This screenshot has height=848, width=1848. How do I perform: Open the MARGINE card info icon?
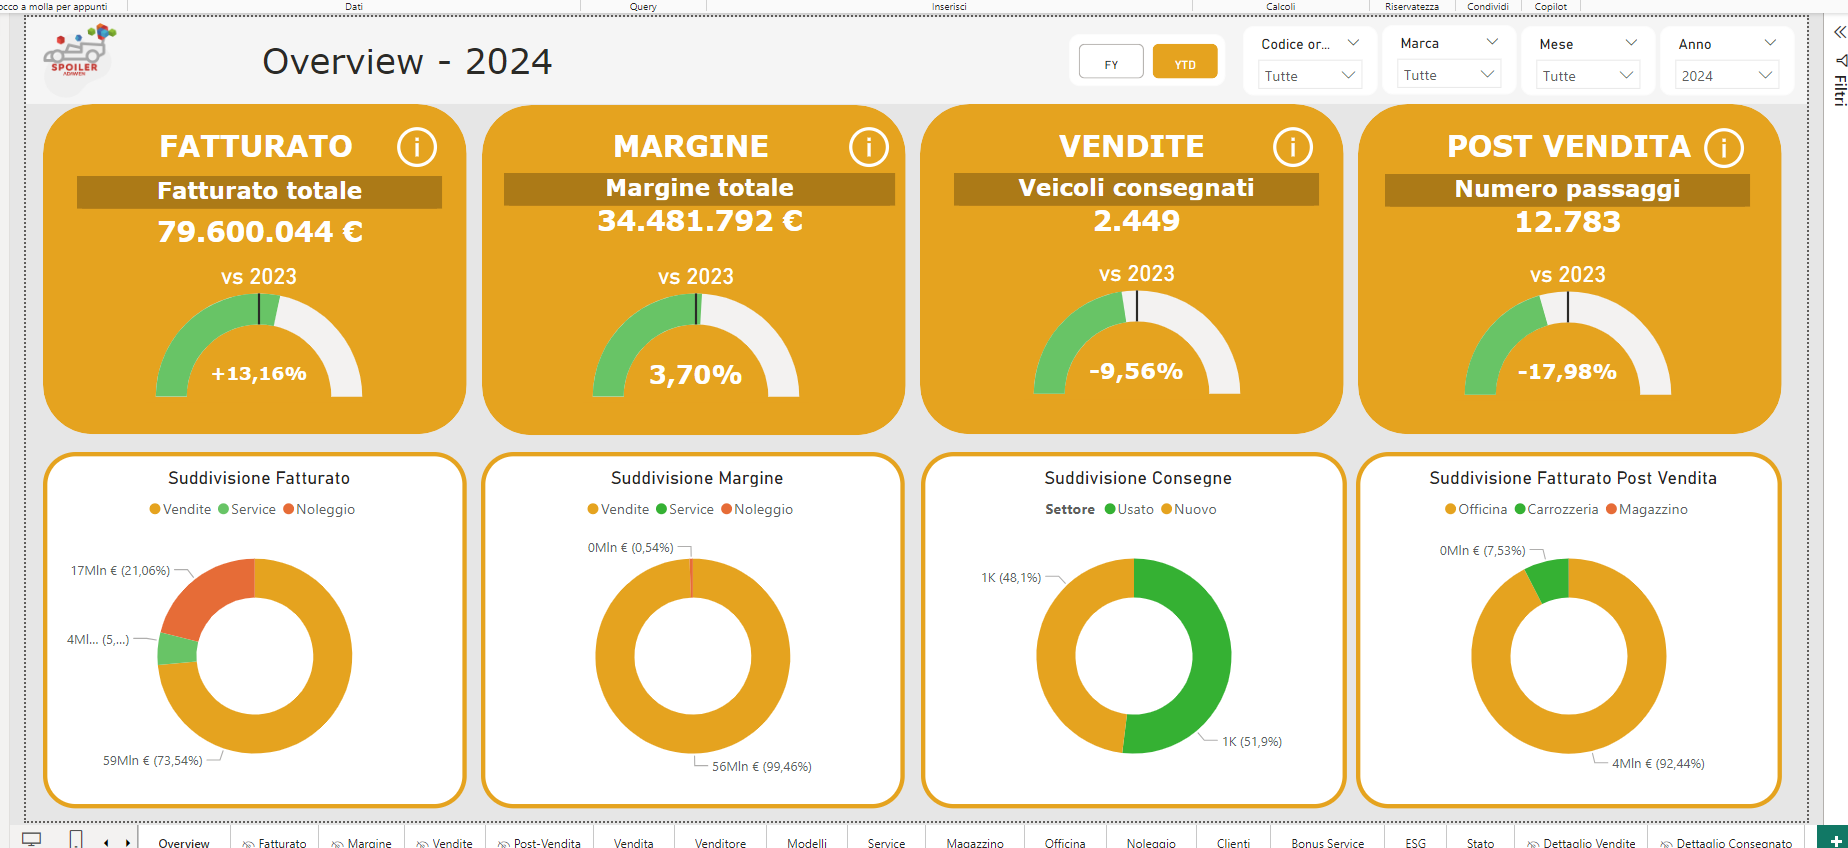tap(869, 147)
